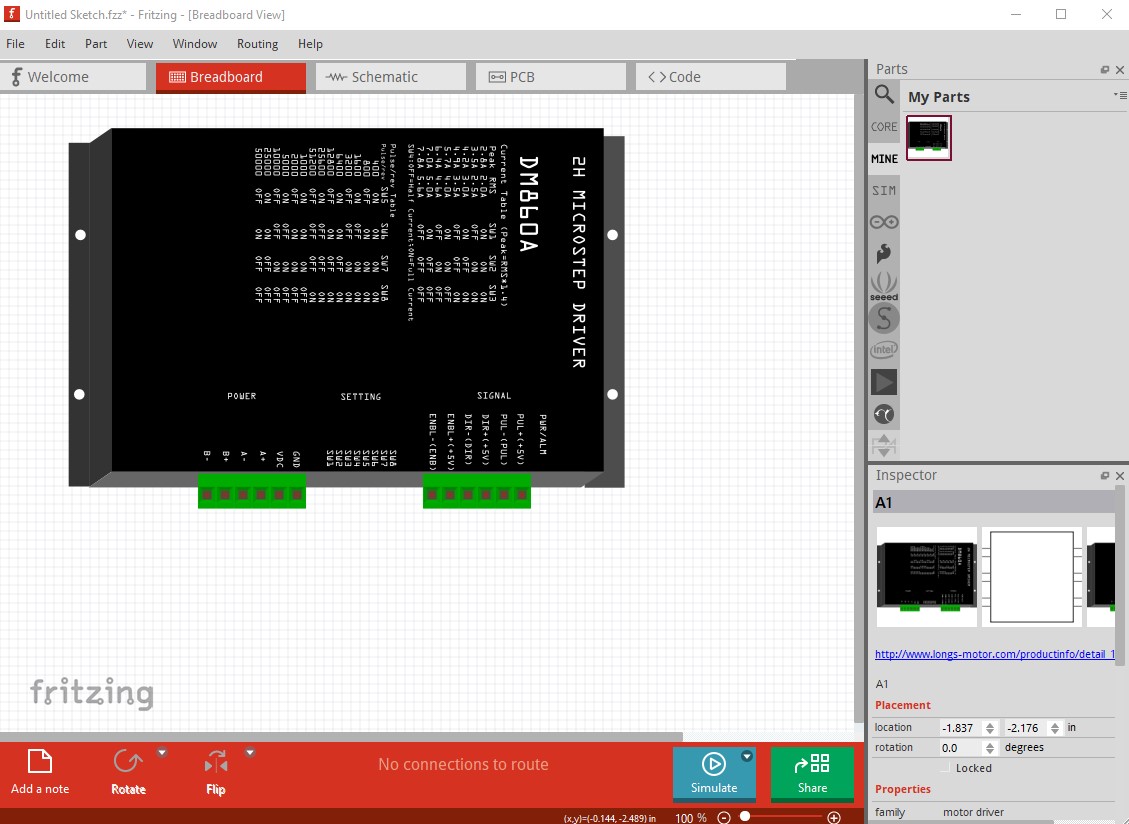Image resolution: width=1129 pixels, height=824 pixels.
Task: Close the Inspector panel
Action: pyautogui.click(x=1120, y=476)
